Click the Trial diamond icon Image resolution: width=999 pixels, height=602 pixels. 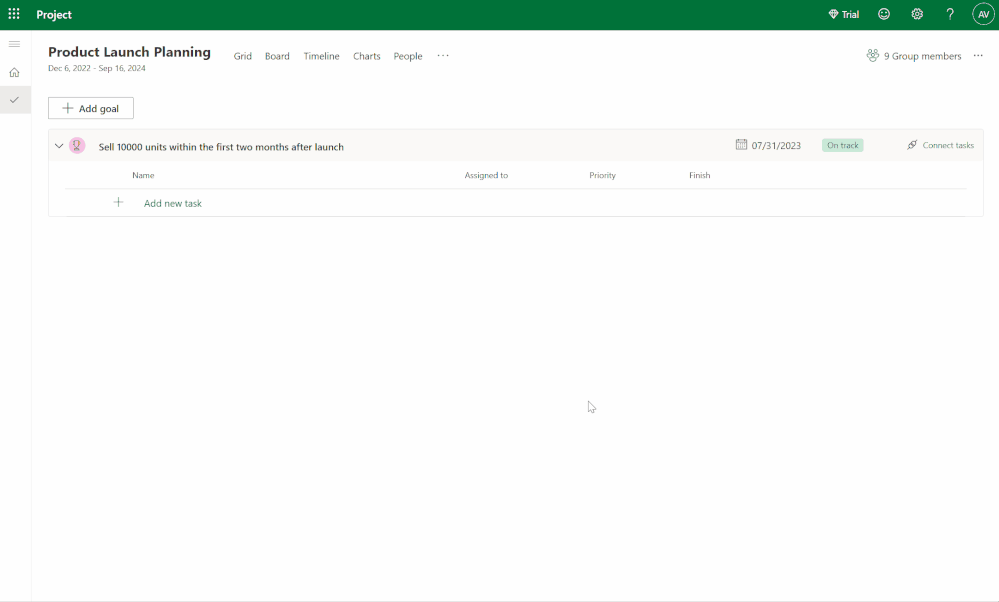(833, 14)
